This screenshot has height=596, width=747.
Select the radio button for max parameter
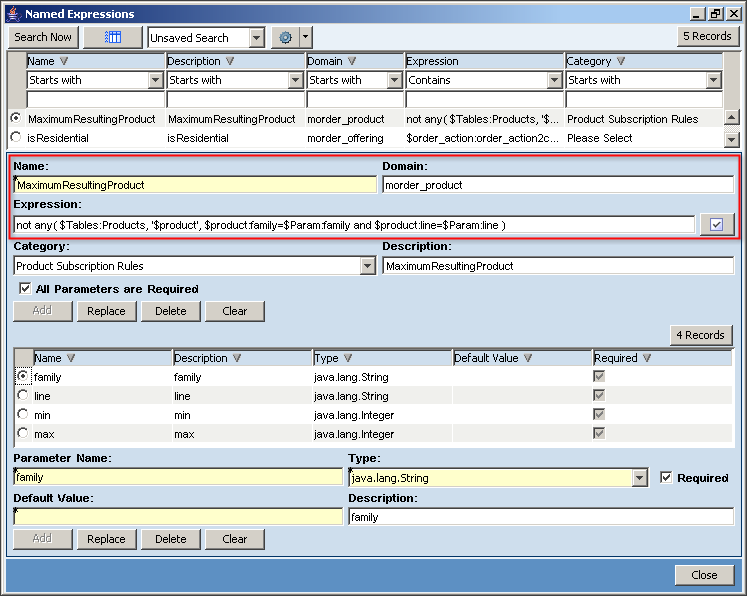23,433
